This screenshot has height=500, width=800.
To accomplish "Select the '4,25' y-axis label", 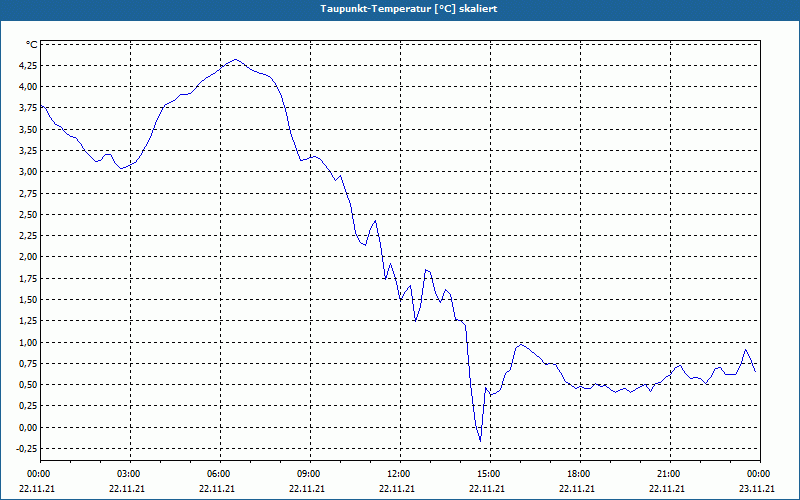I will point(28,66).
